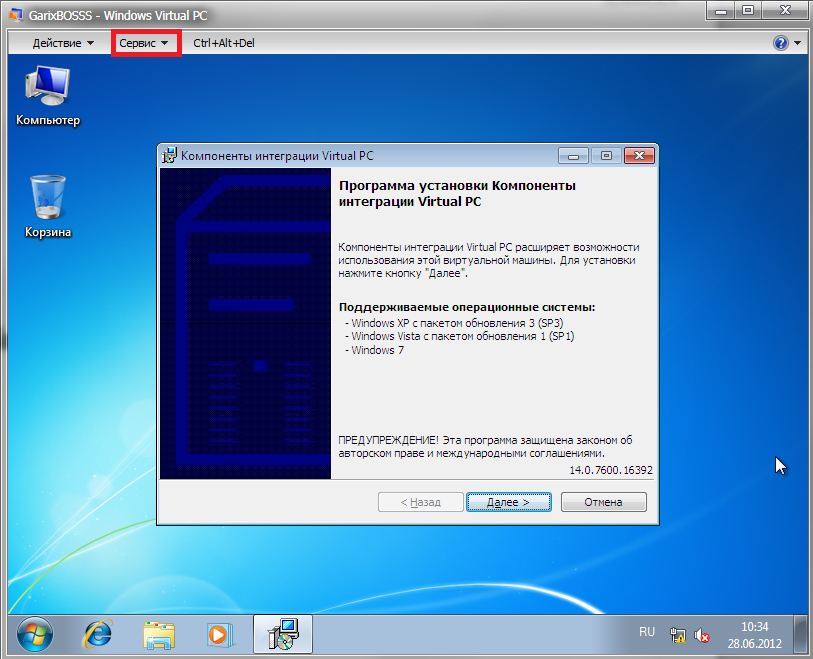Click the installer dialog title icon

pos(170,156)
